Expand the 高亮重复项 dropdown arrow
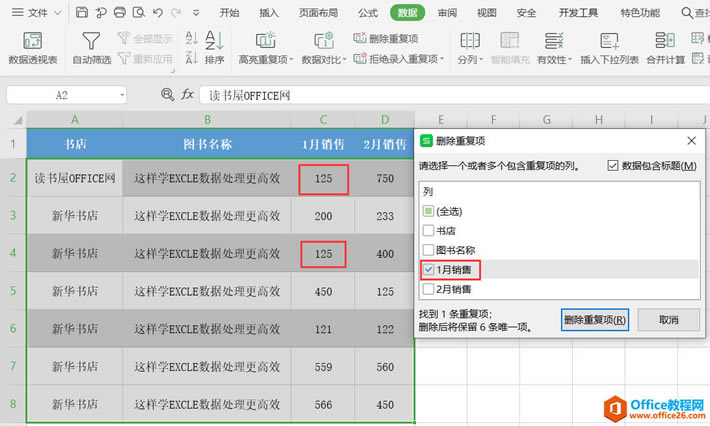The width and height of the screenshot is (710, 426). pyautogui.click(x=291, y=60)
